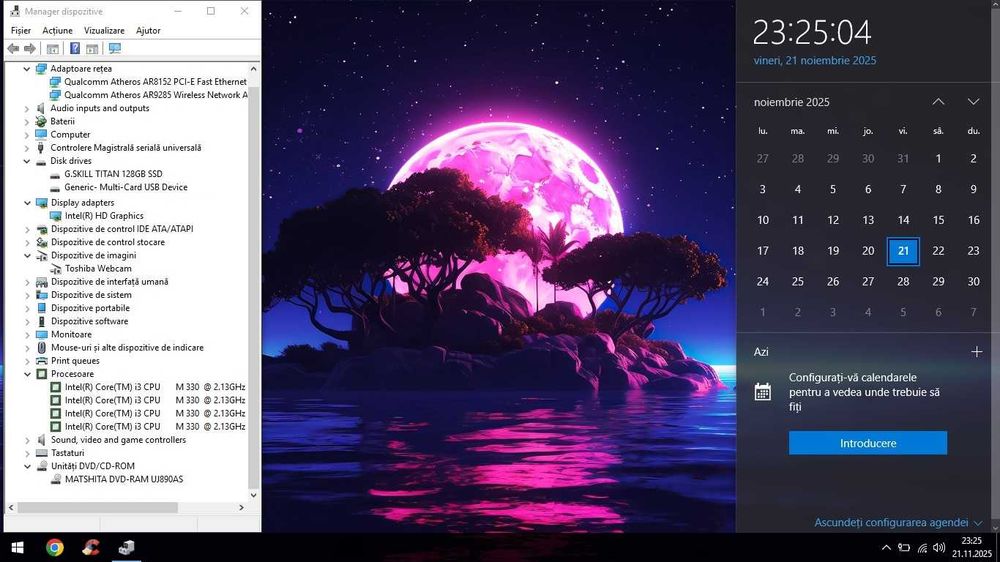Click Ascundeți configurarea agendei link

point(899,522)
